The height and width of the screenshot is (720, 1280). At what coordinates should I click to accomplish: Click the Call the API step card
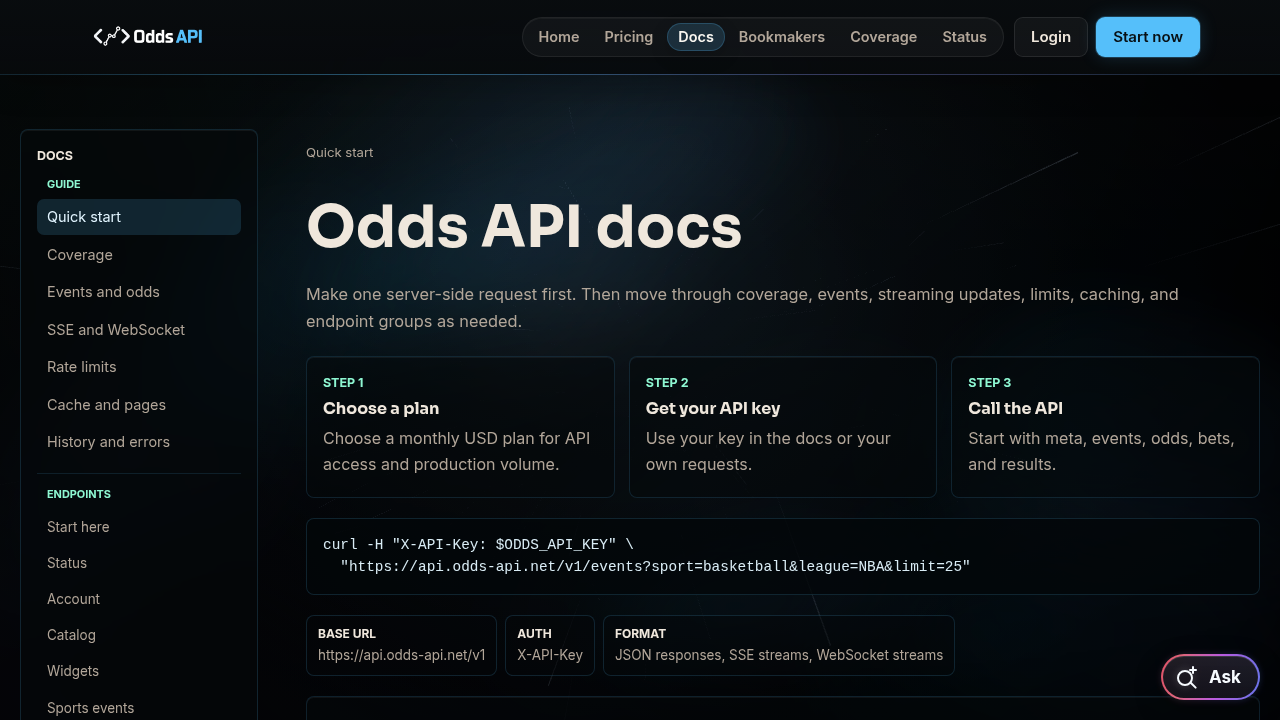coord(1105,427)
